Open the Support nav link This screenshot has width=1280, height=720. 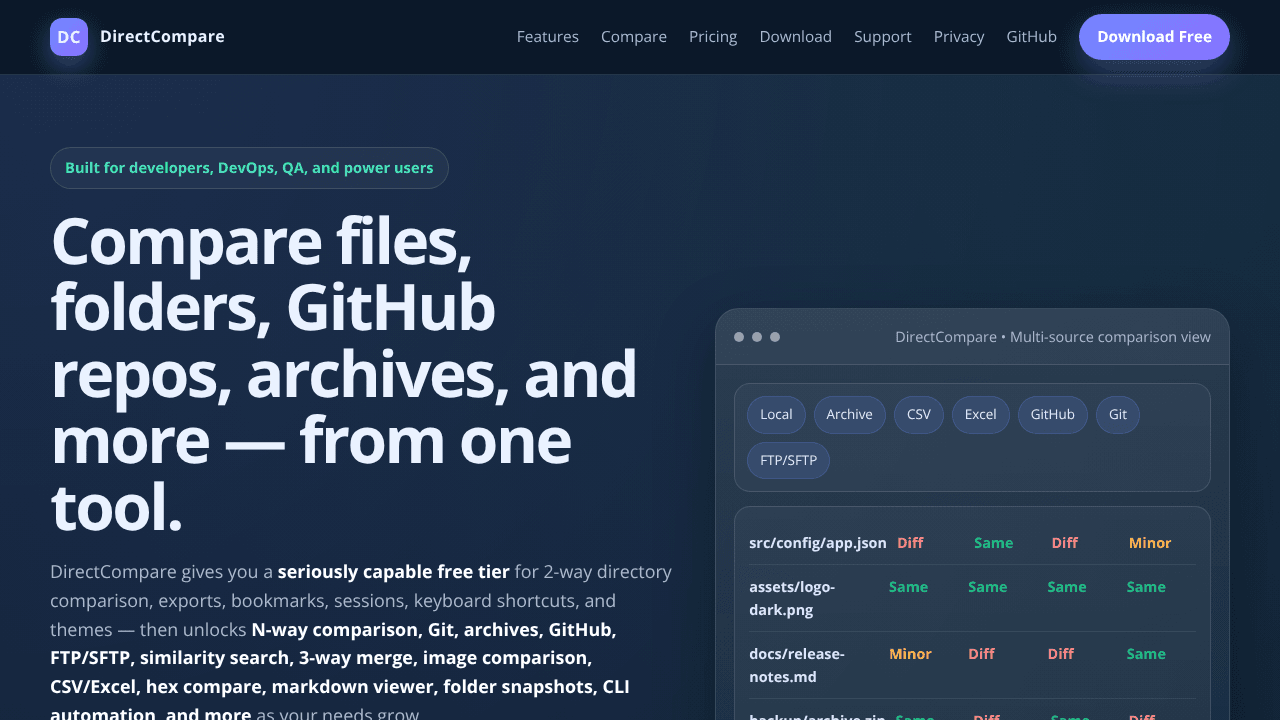click(883, 37)
